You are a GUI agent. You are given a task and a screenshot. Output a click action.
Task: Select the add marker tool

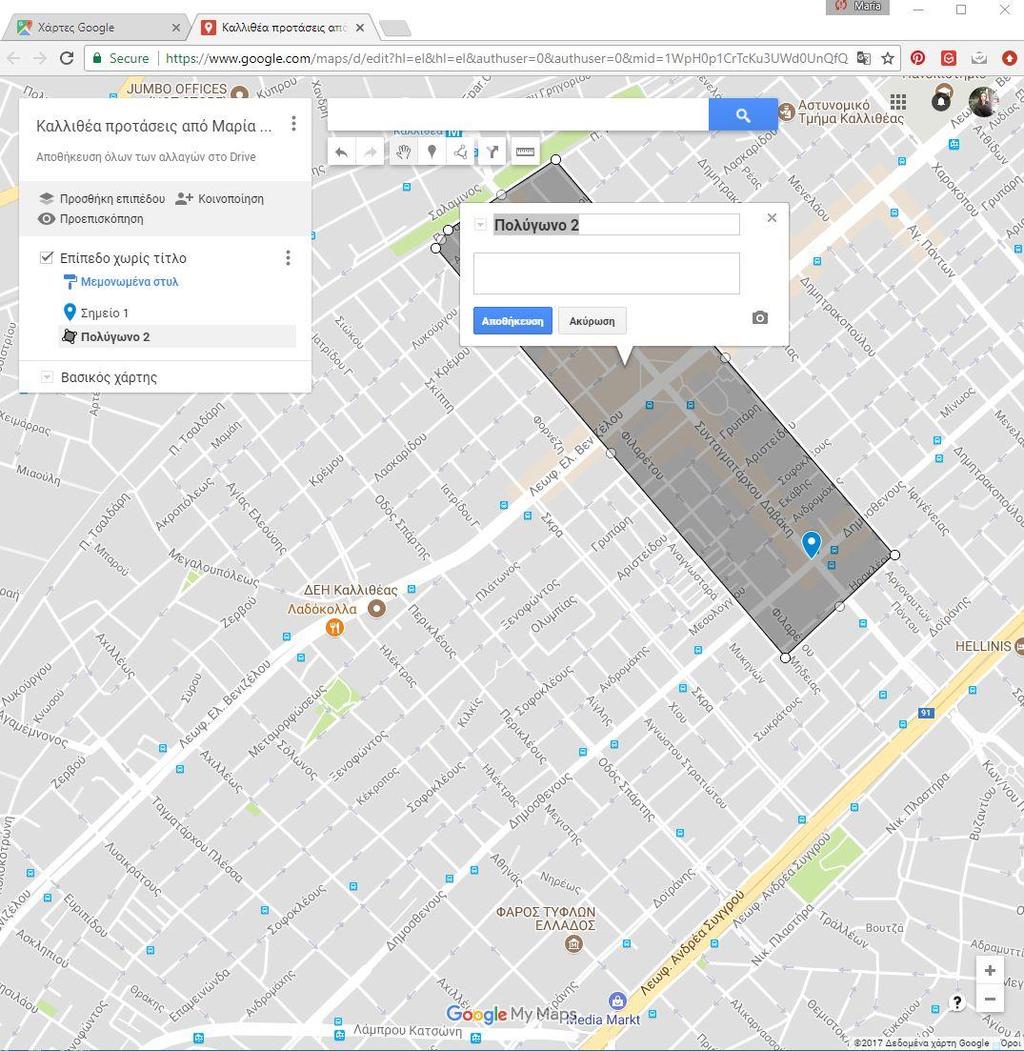point(432,152)
